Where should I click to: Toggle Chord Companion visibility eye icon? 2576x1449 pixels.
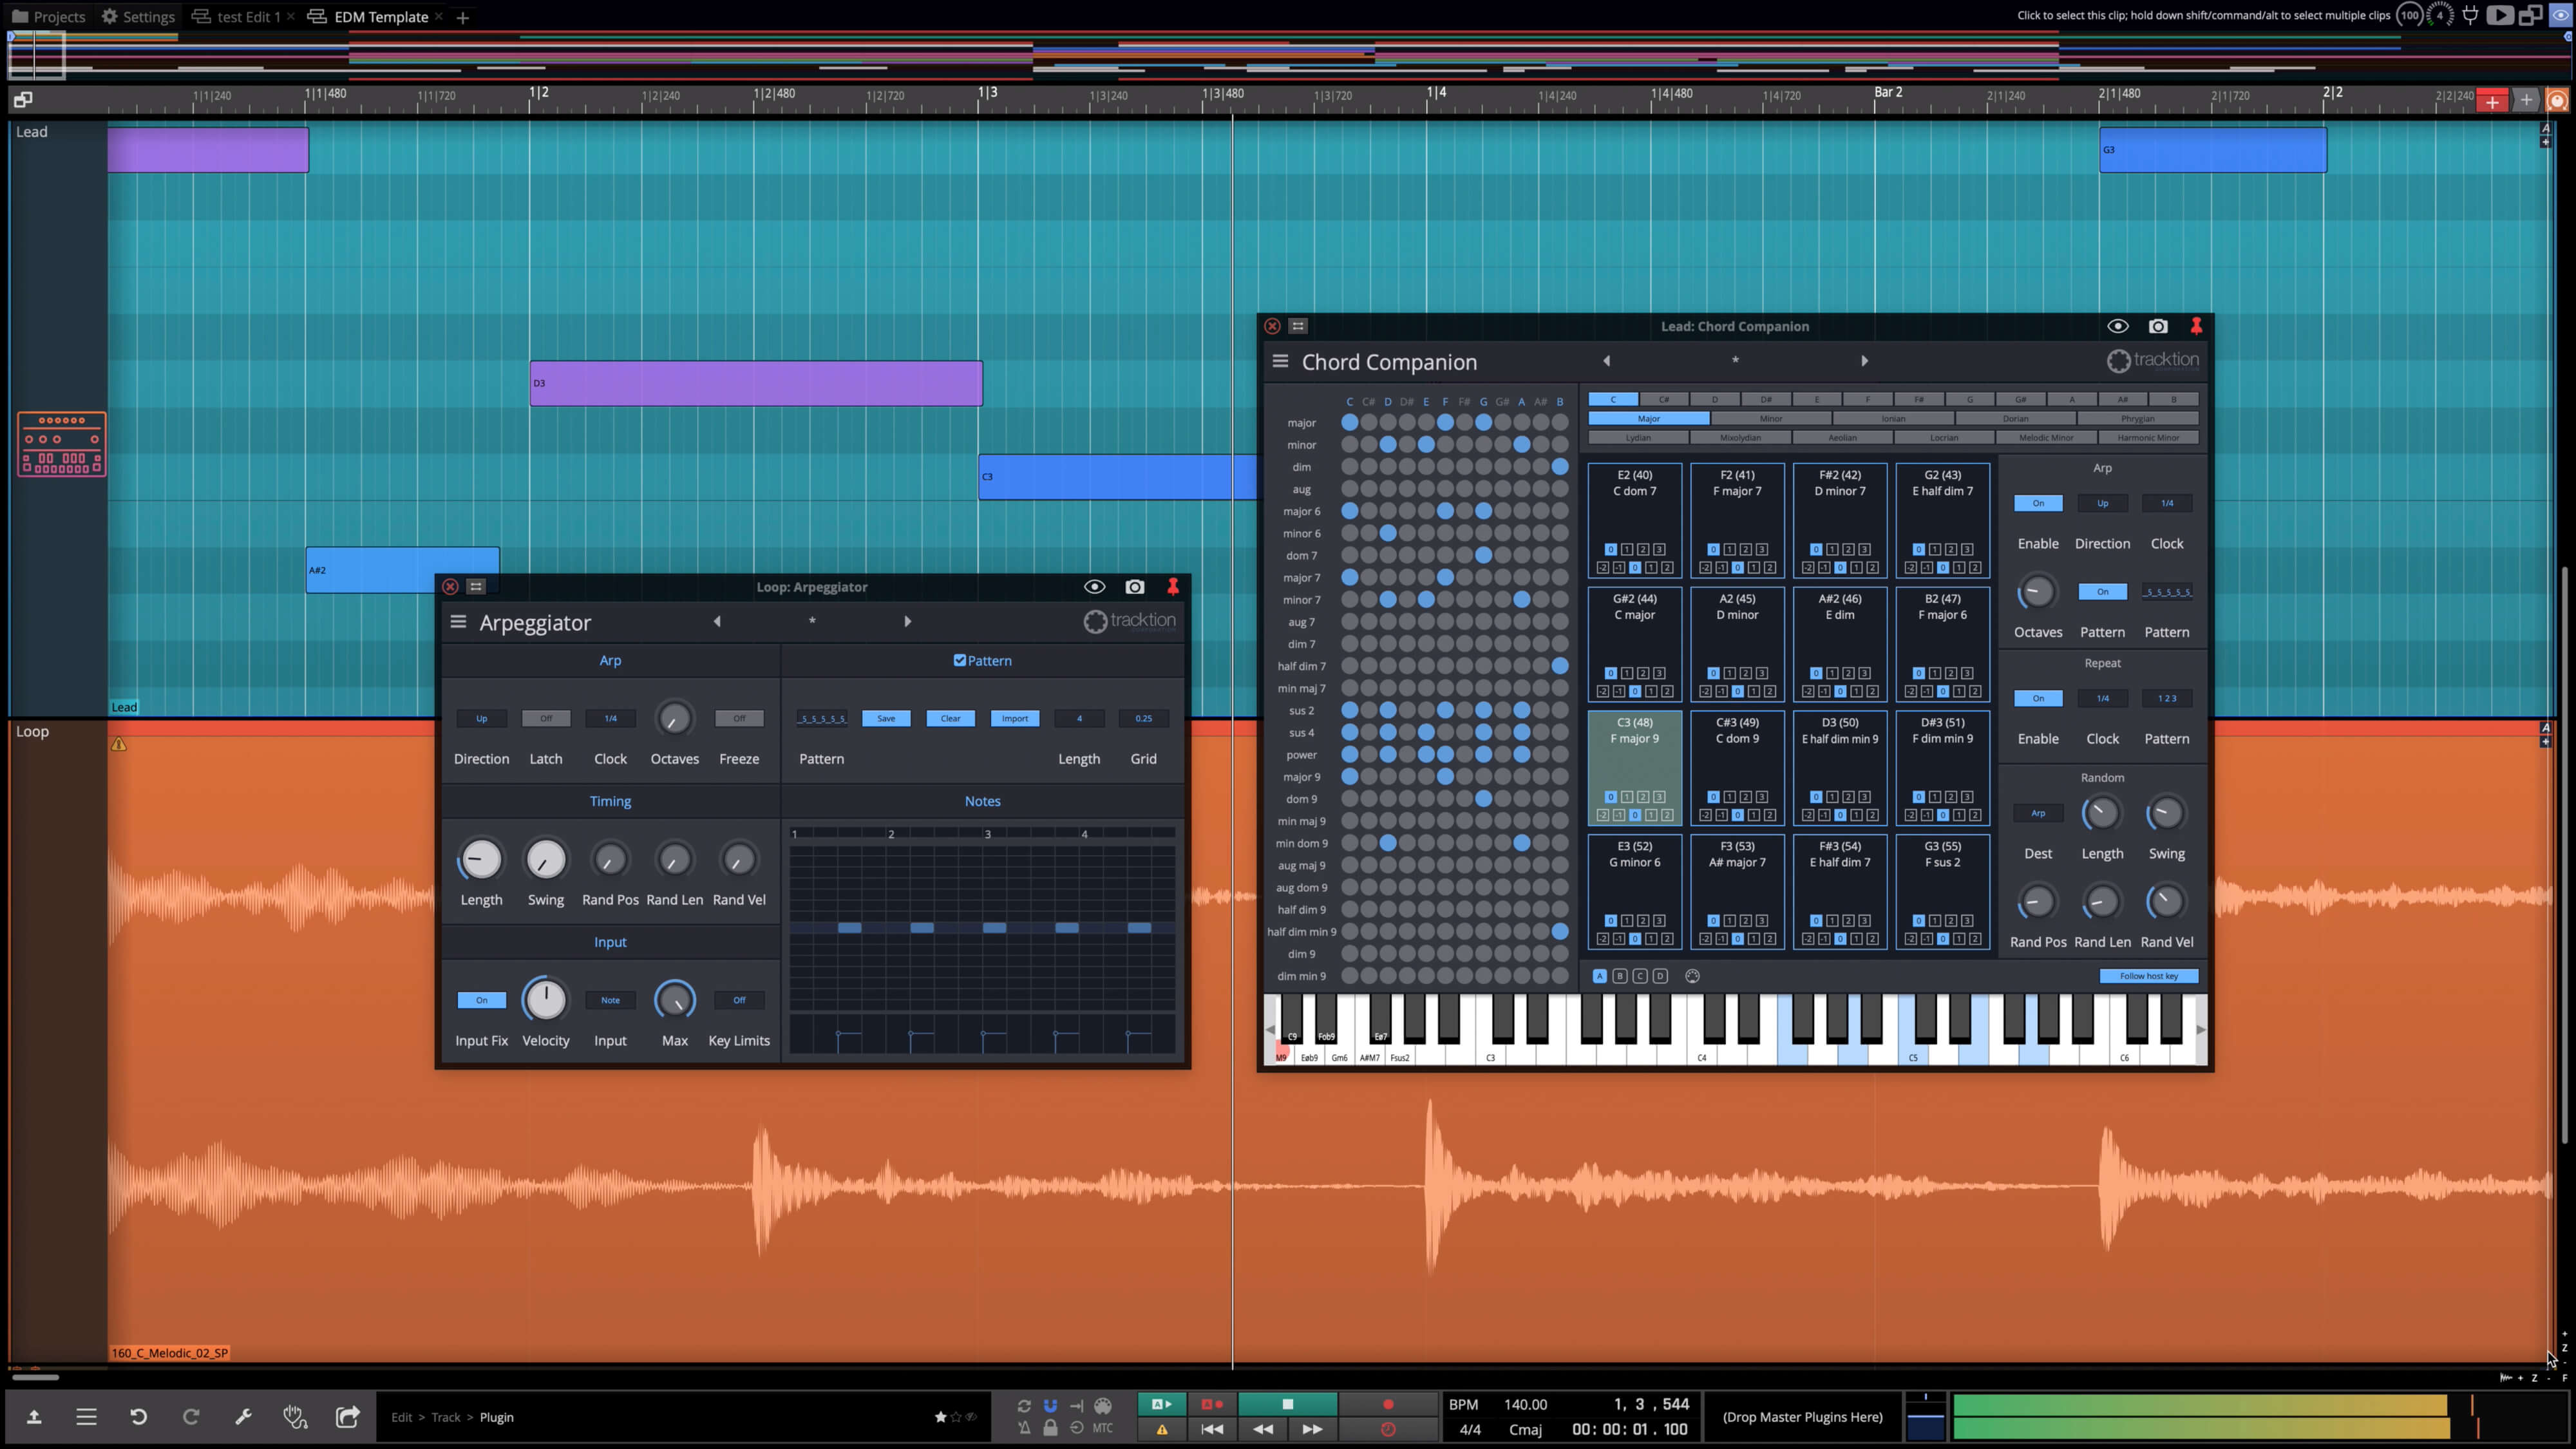(x=2117, y=326)
